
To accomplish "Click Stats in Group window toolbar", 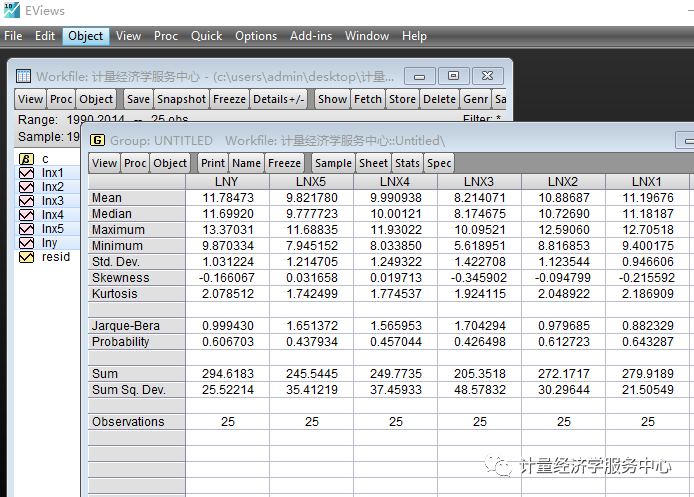I will pyautogui.click(x=407, y=163).
